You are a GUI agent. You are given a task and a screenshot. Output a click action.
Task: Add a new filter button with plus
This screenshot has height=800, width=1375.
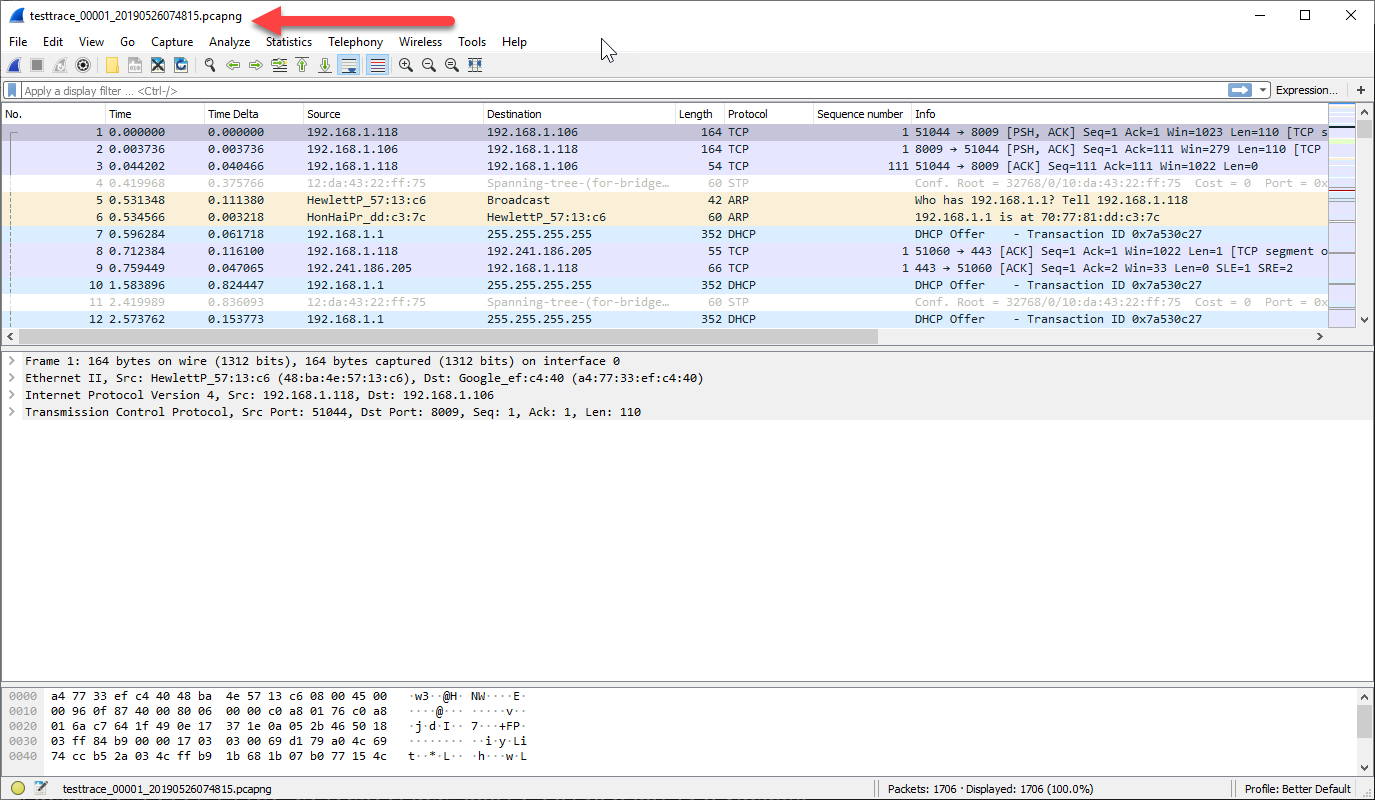point(1363,89)
